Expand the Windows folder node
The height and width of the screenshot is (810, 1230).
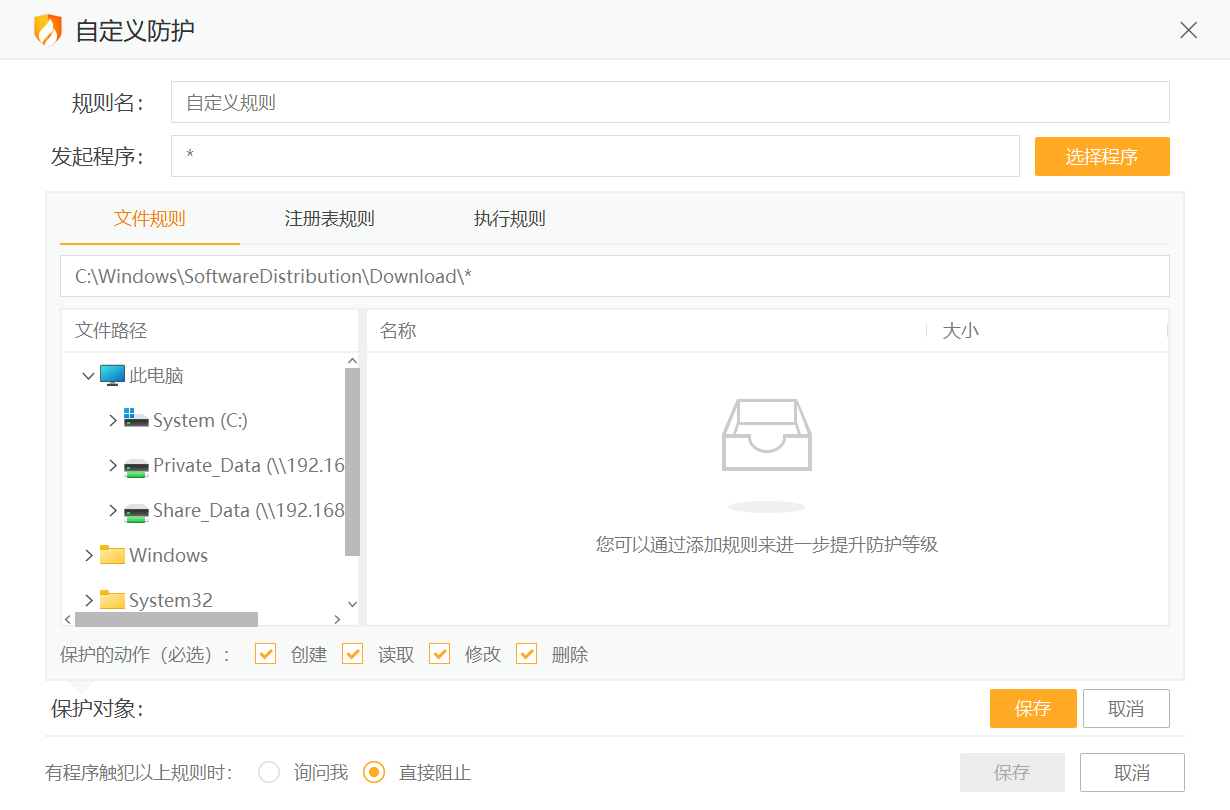(x=88, y=555)
